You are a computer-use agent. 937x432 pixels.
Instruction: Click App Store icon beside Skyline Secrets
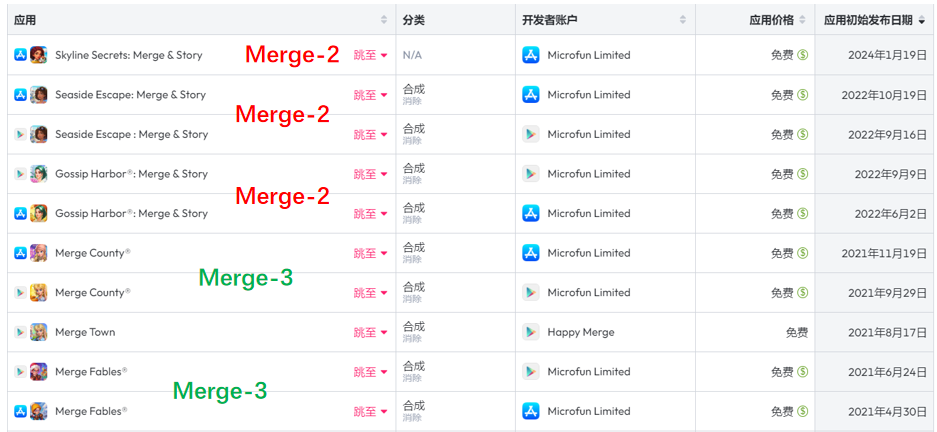[x=21, y=55]
